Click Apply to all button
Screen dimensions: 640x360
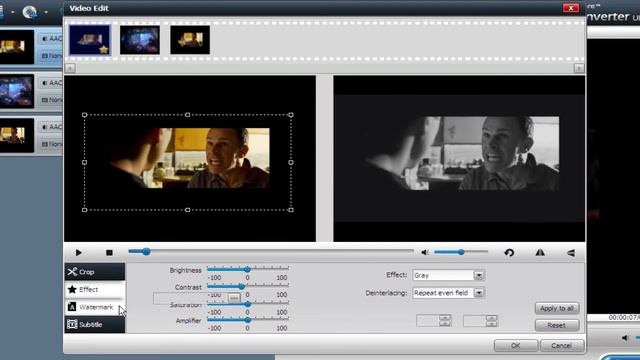pos(557,308)
